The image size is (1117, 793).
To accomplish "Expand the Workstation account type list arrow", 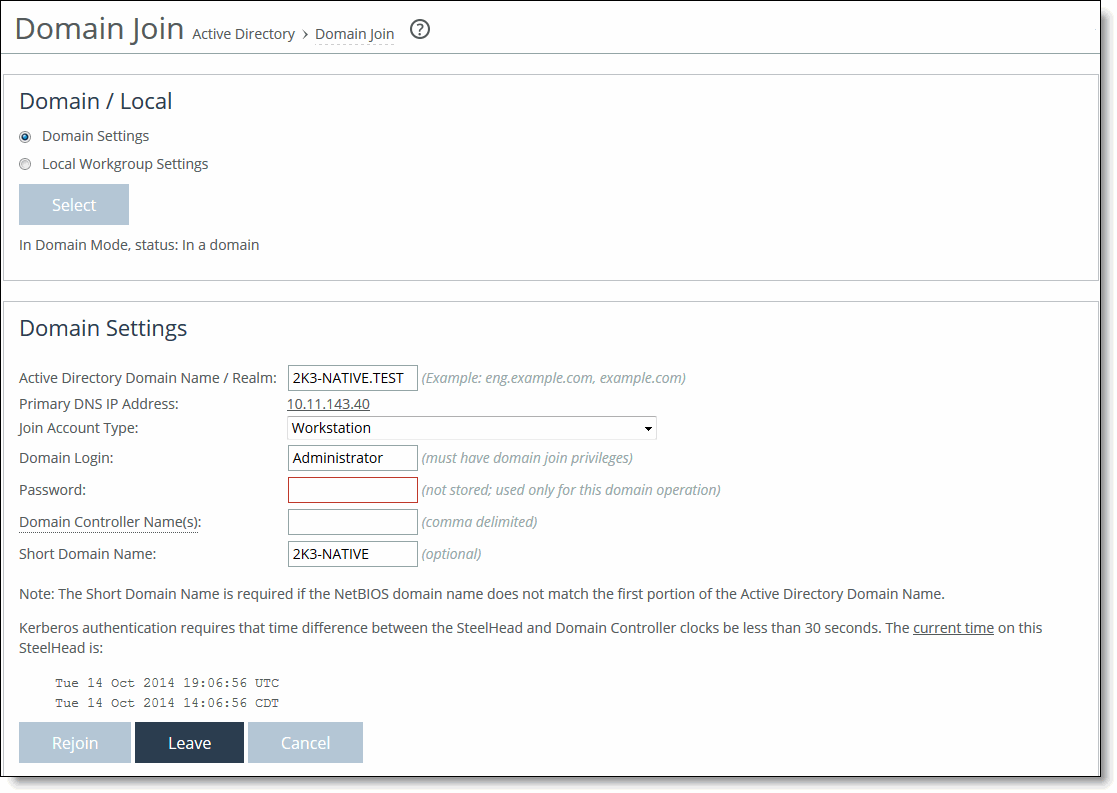I will (x=649, y=427).
